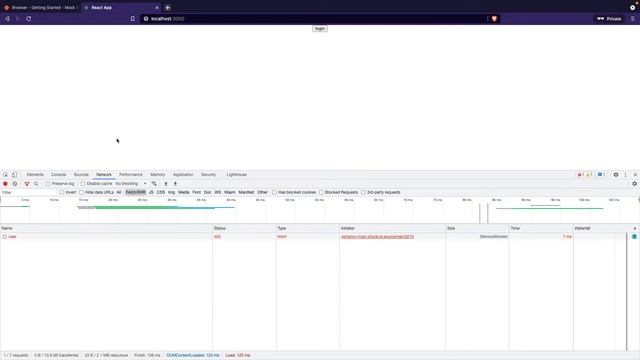Open the Lighthouse tab in DevTools
The image size is (640, 360).
click(x=237, y=175)
